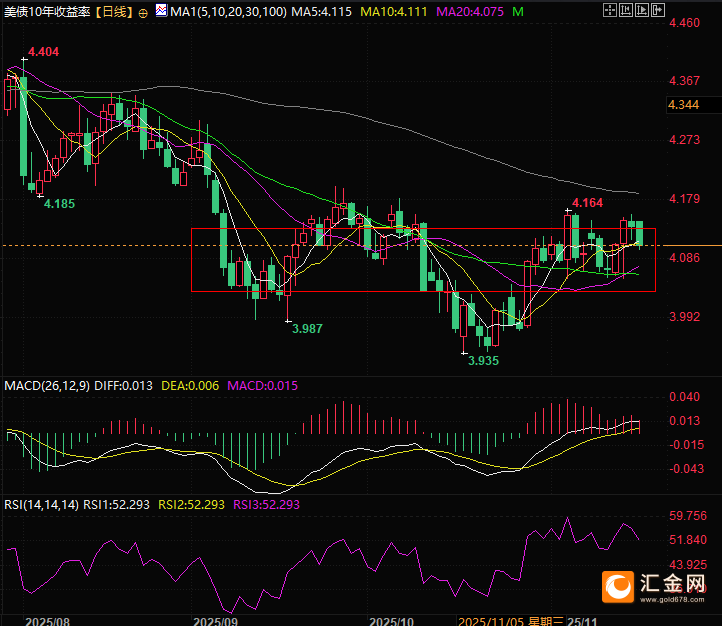Open the RSI(14,14,14) indicator parameters
Image resolution: width=722 pixels, height=626 pixels.
41,505
